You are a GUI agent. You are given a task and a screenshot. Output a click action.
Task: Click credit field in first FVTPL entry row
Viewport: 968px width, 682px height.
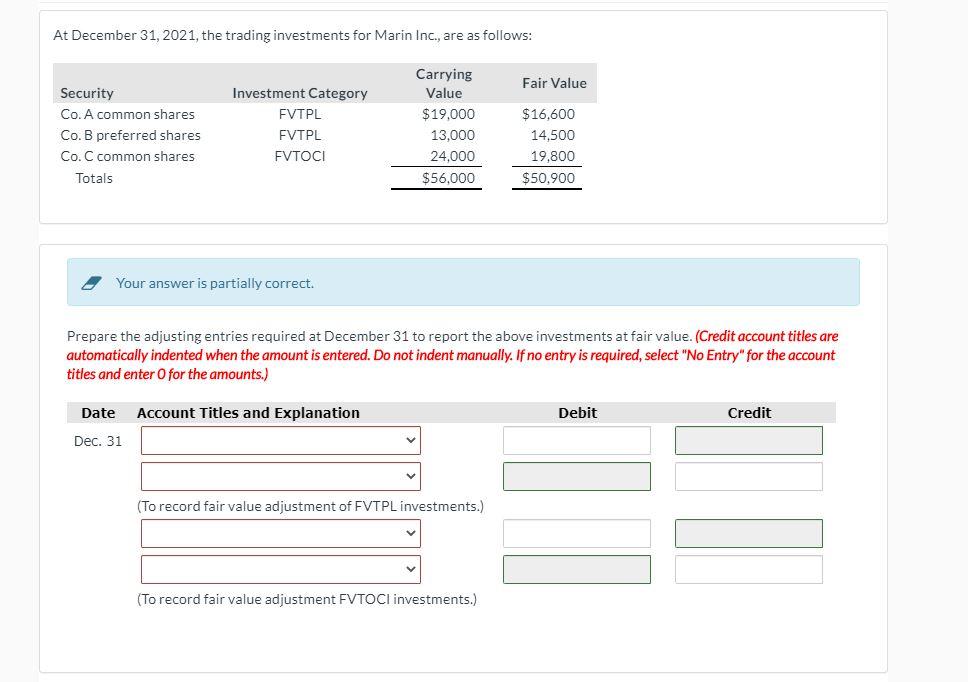(749, 441)
